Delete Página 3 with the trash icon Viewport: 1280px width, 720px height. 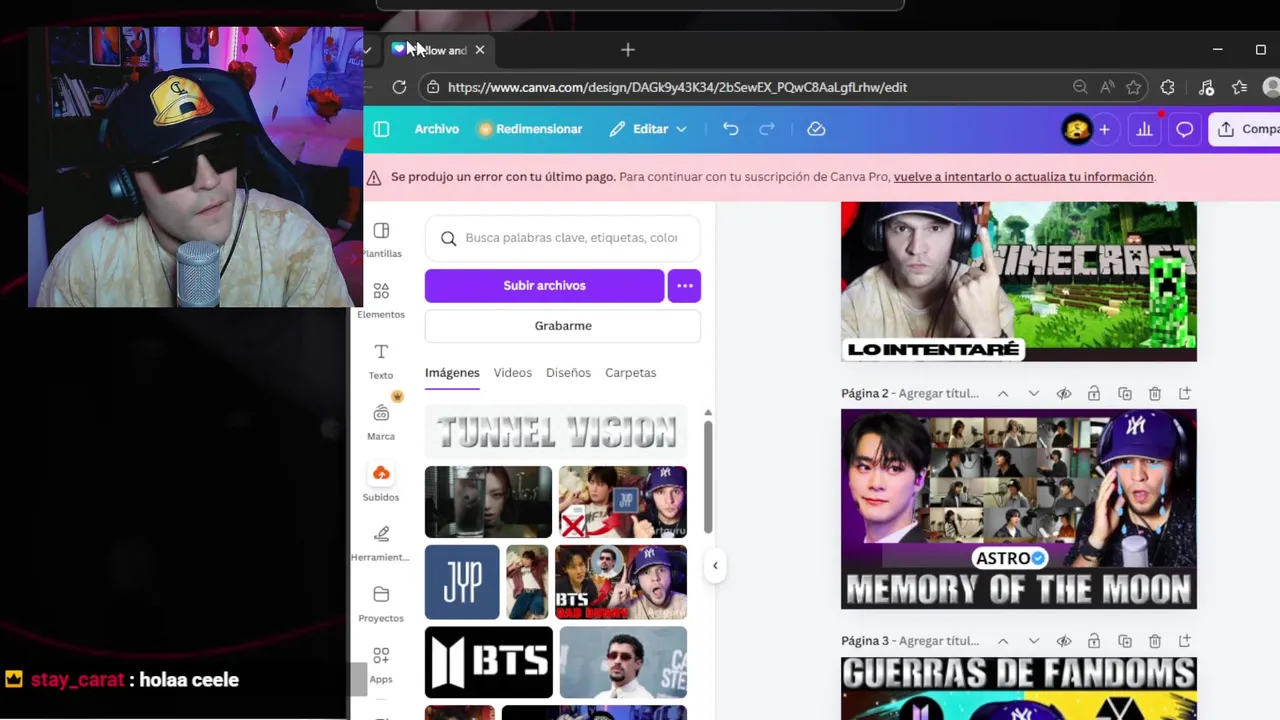1155,641
